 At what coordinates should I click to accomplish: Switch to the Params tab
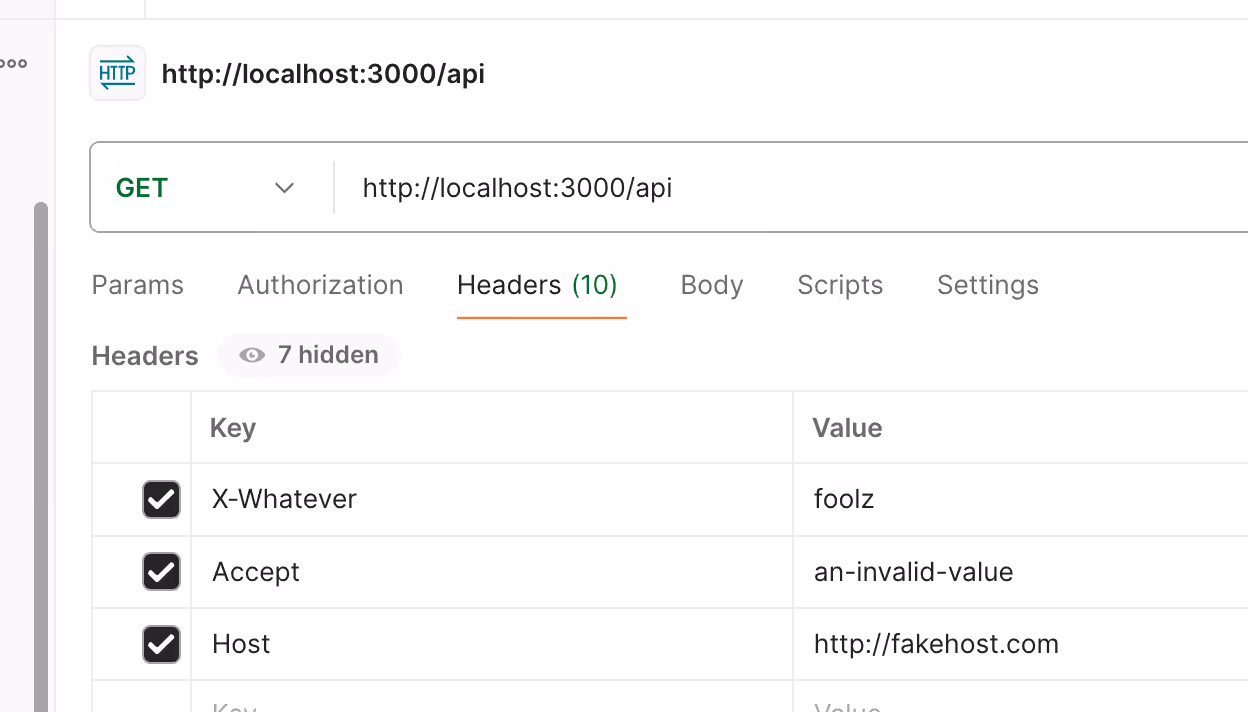(138, 285)
